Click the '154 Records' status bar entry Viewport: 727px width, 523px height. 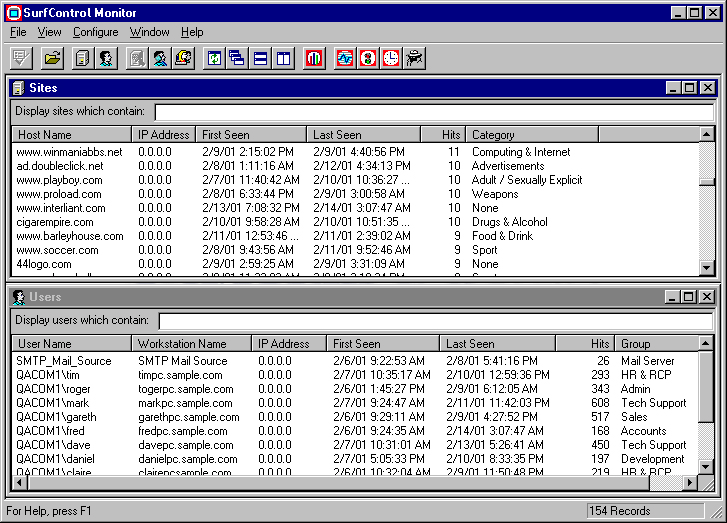645,511
